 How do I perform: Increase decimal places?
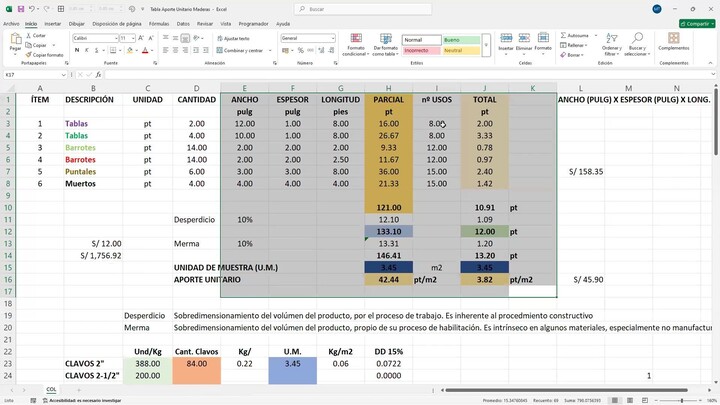321,50
